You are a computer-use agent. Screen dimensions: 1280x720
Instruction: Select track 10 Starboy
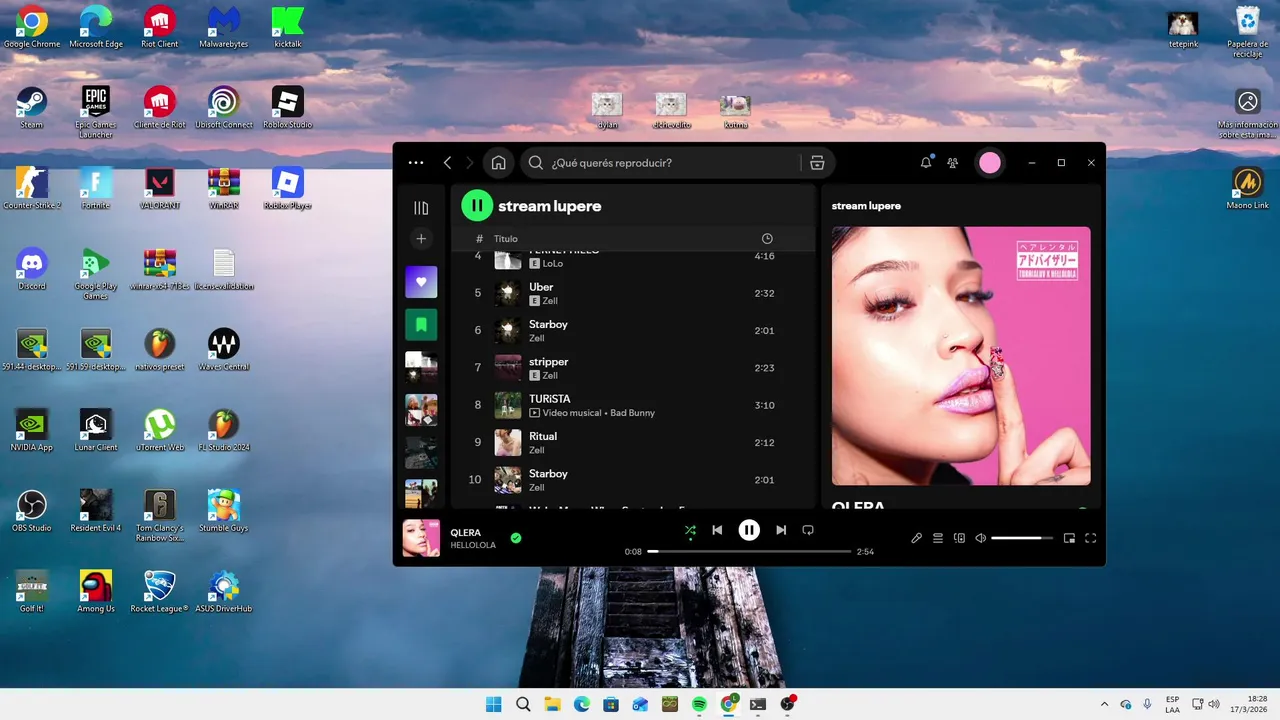tap(633, 480)
